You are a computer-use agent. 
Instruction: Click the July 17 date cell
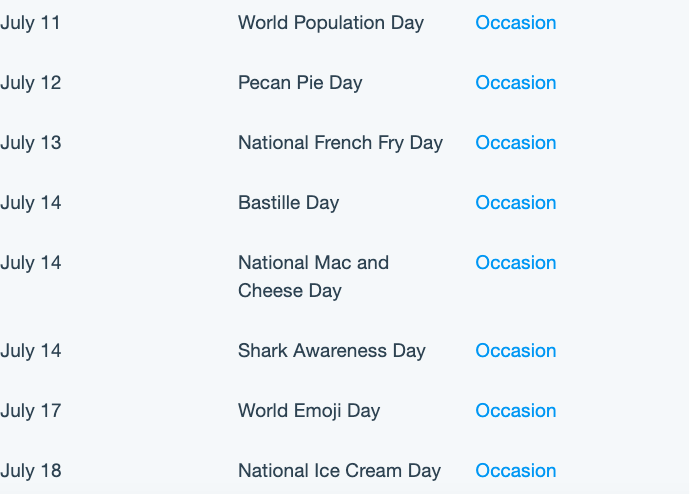[30, 411]
